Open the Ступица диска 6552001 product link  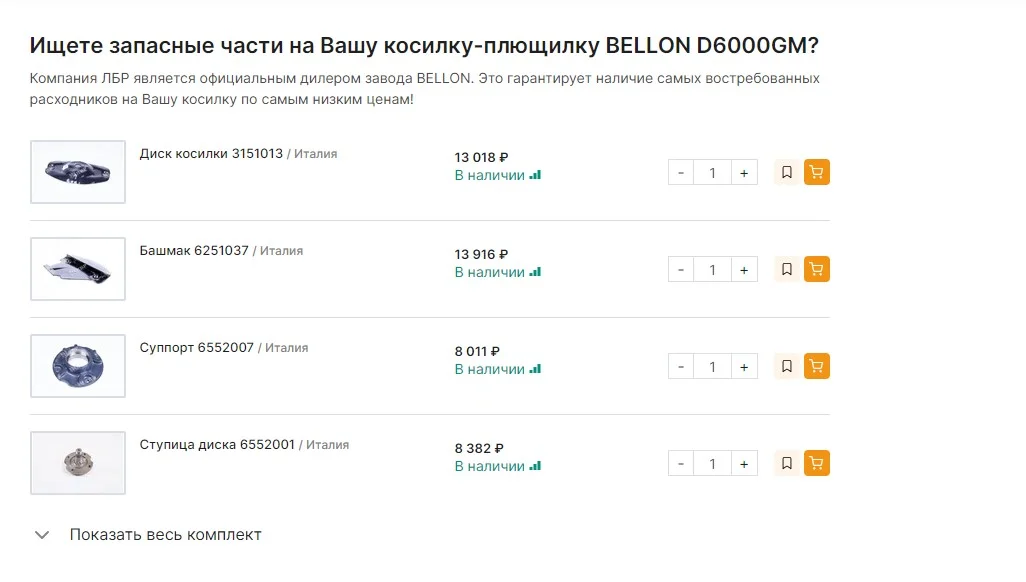(217, 445)
